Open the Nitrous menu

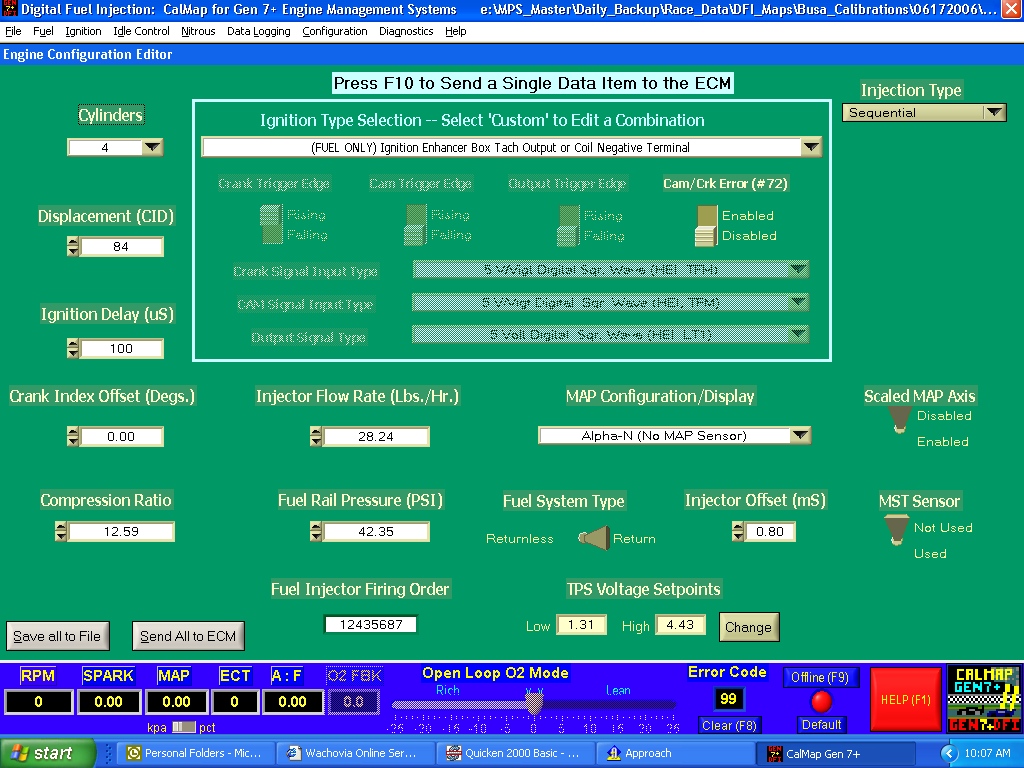click(198, 31)
